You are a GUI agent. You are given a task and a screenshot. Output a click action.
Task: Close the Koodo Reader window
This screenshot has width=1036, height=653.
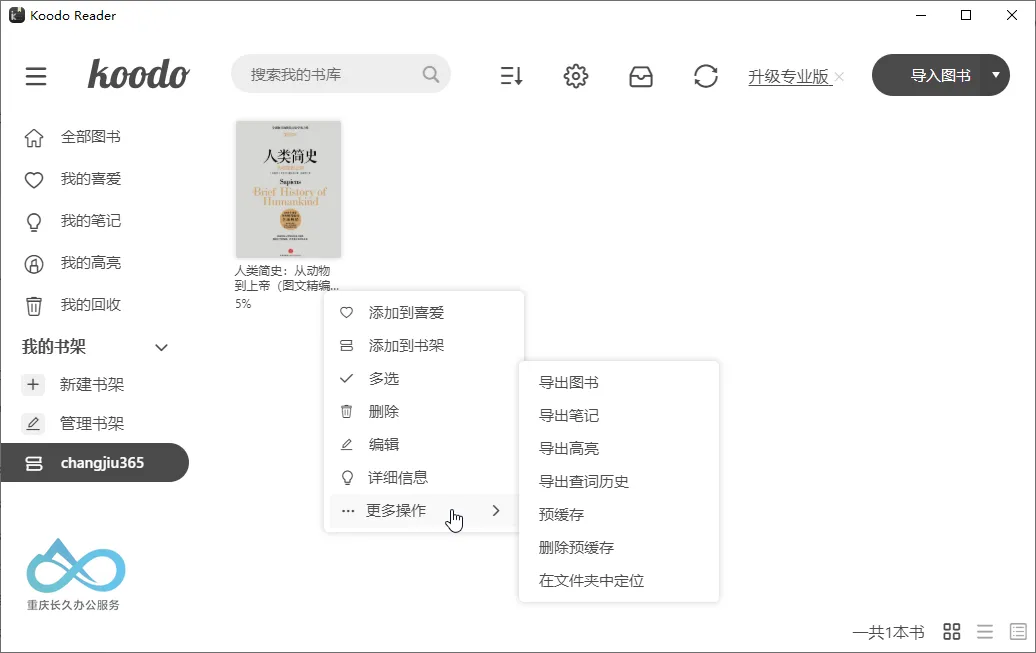coord(1012,15)
